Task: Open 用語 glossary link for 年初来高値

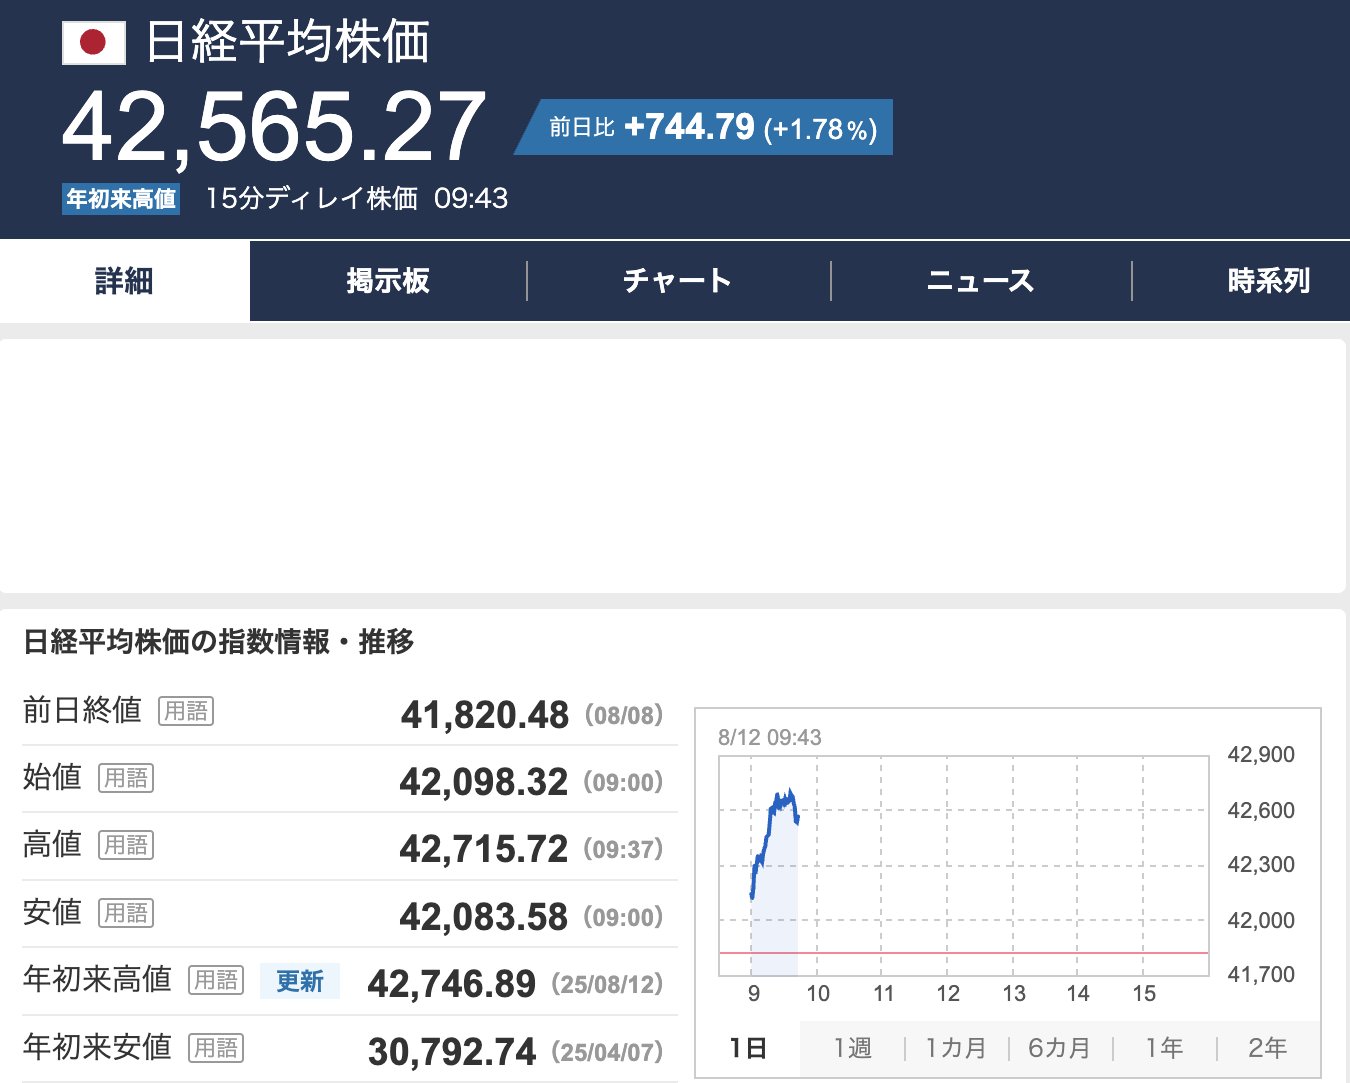Action: tap(216, 980)
